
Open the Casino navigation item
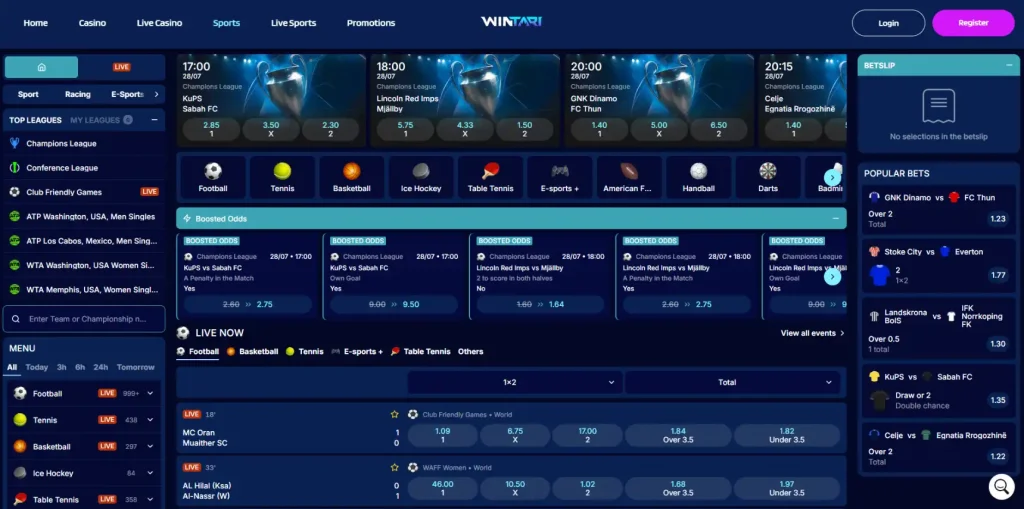(x=92, y=23)
